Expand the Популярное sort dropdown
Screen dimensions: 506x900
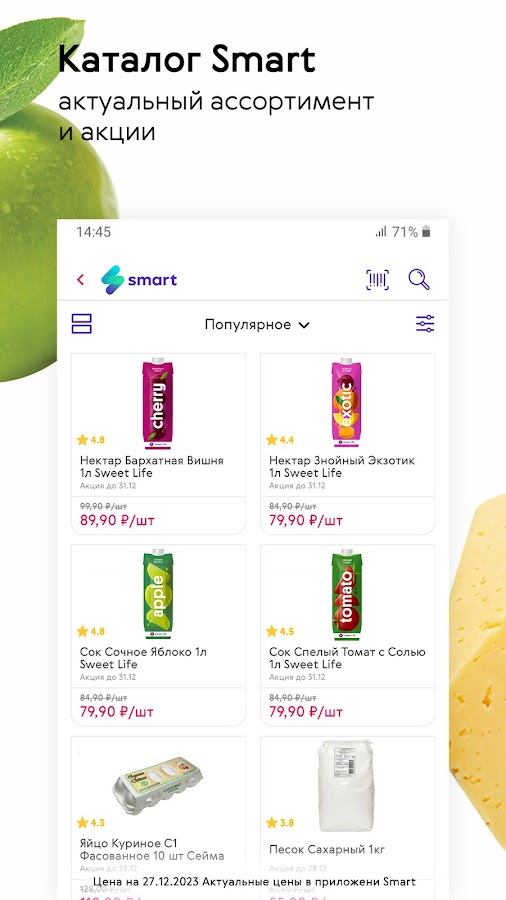(x=257, y=325)
